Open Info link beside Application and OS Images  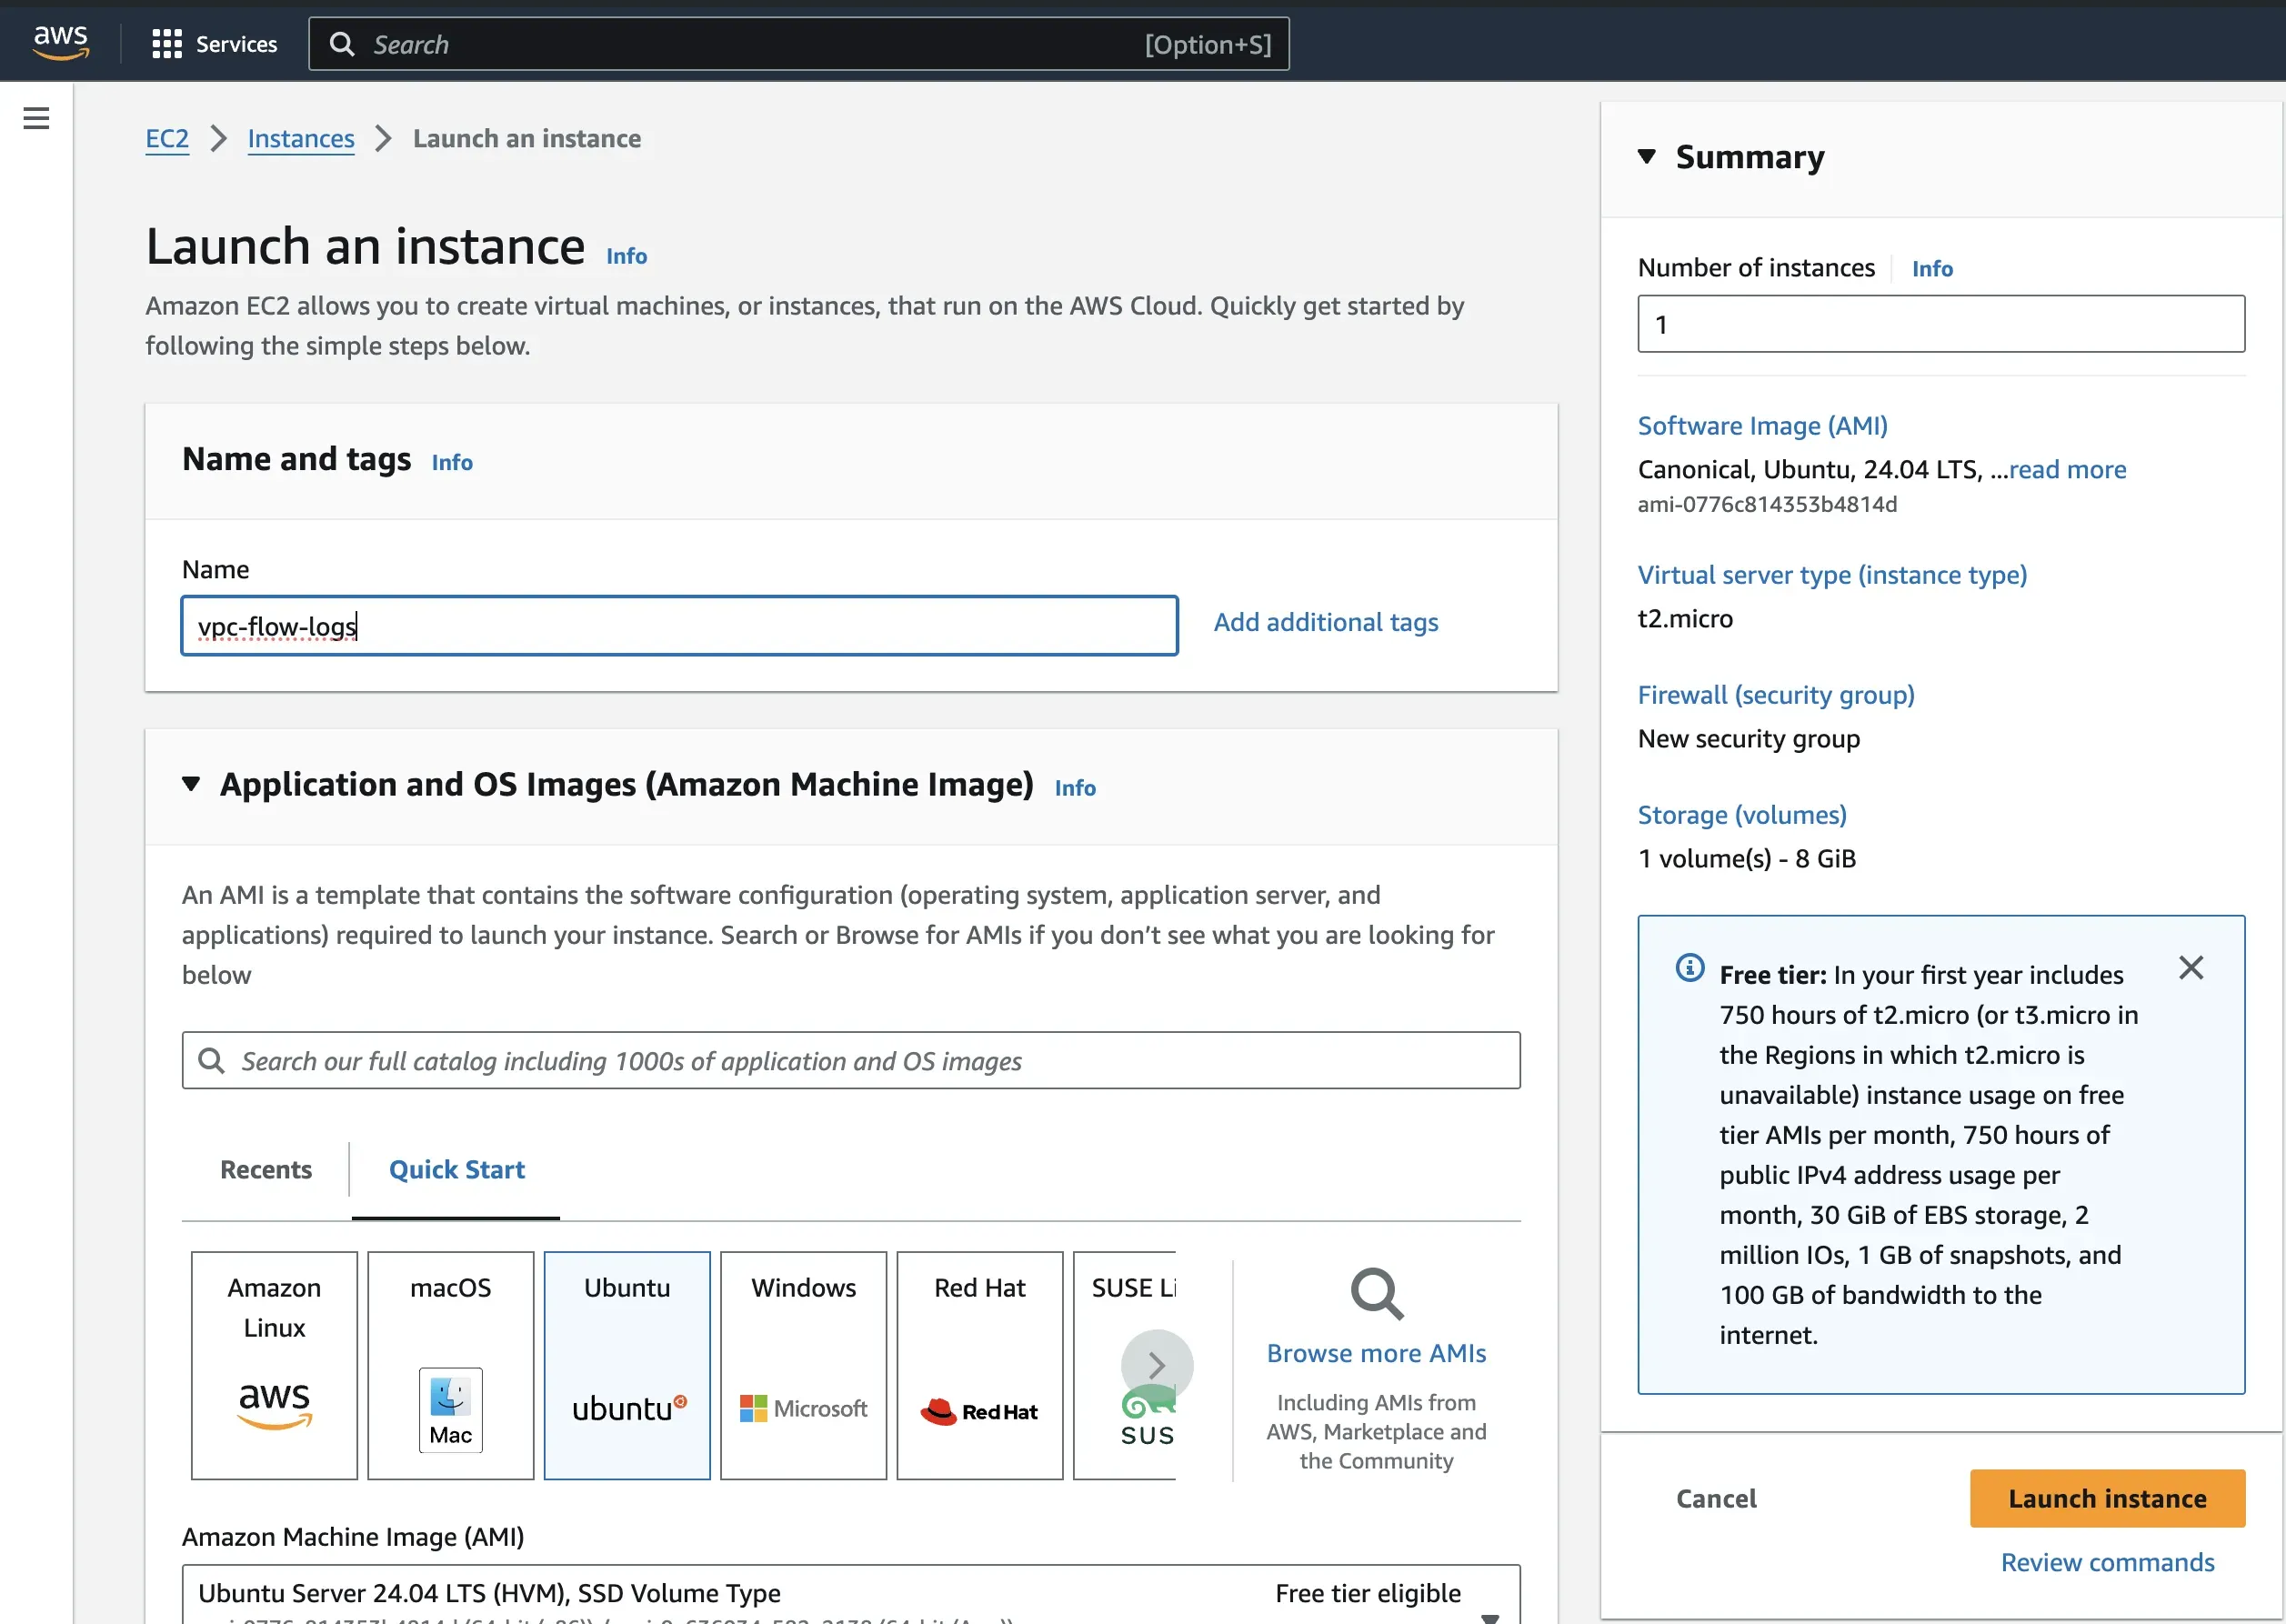[1075, 788]
